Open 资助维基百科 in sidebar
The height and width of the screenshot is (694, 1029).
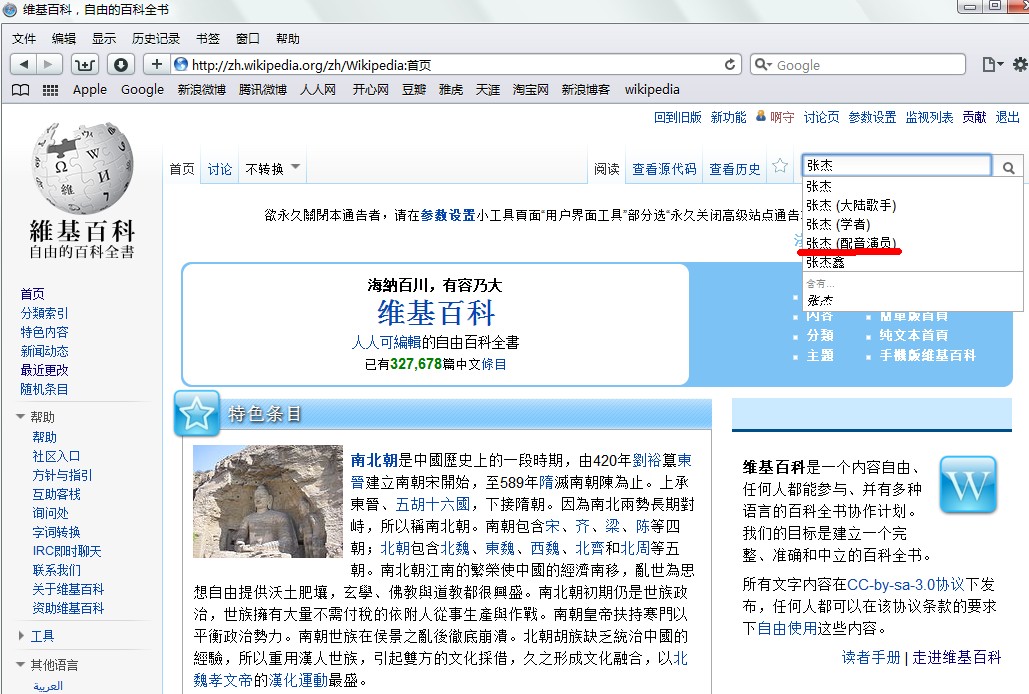(x=68, y=608)
